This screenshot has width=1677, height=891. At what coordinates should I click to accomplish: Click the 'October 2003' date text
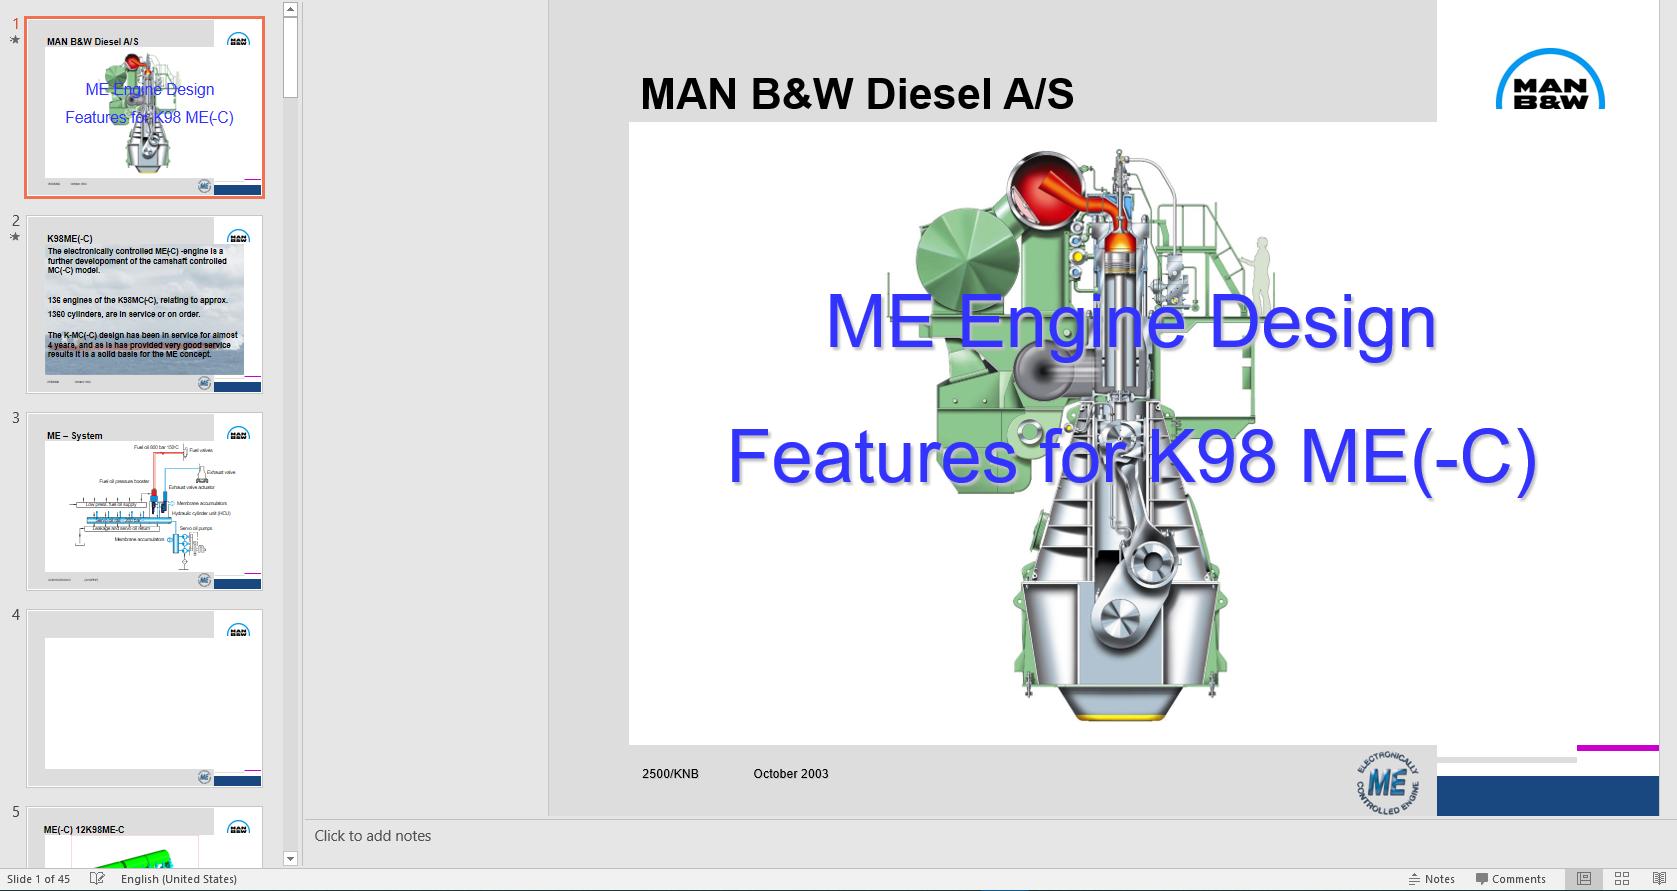pos(791,773)
